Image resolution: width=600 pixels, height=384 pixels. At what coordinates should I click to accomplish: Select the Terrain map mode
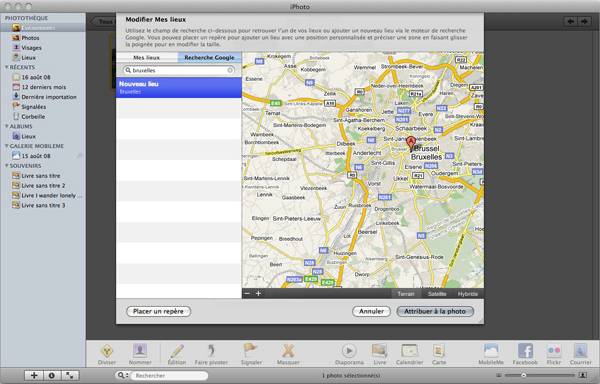[406, 294]
